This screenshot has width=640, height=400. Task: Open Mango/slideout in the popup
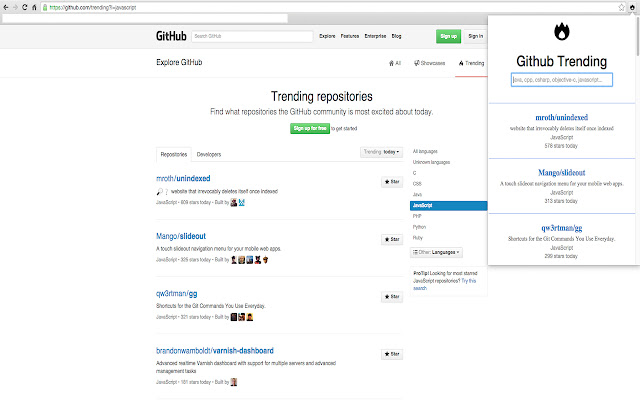[562, 173]
